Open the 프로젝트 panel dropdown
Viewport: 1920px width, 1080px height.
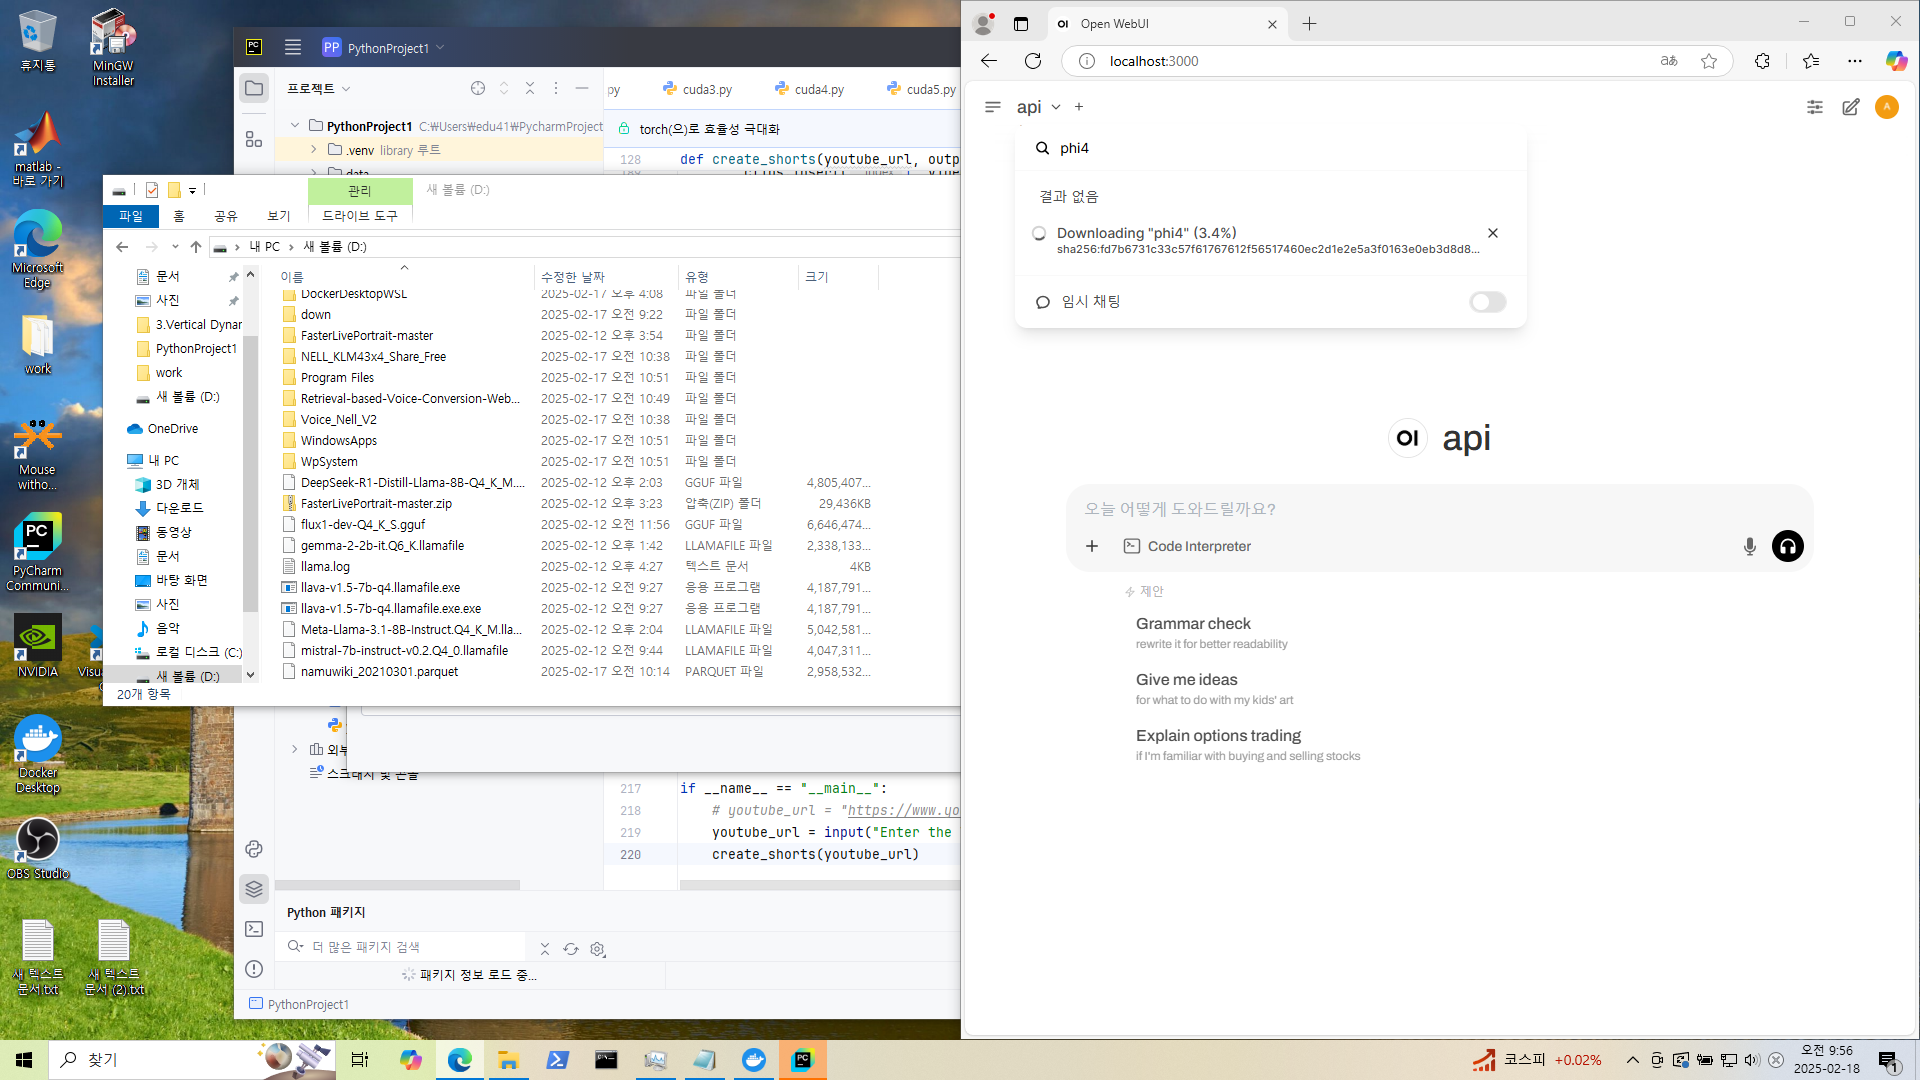point(319,89)
